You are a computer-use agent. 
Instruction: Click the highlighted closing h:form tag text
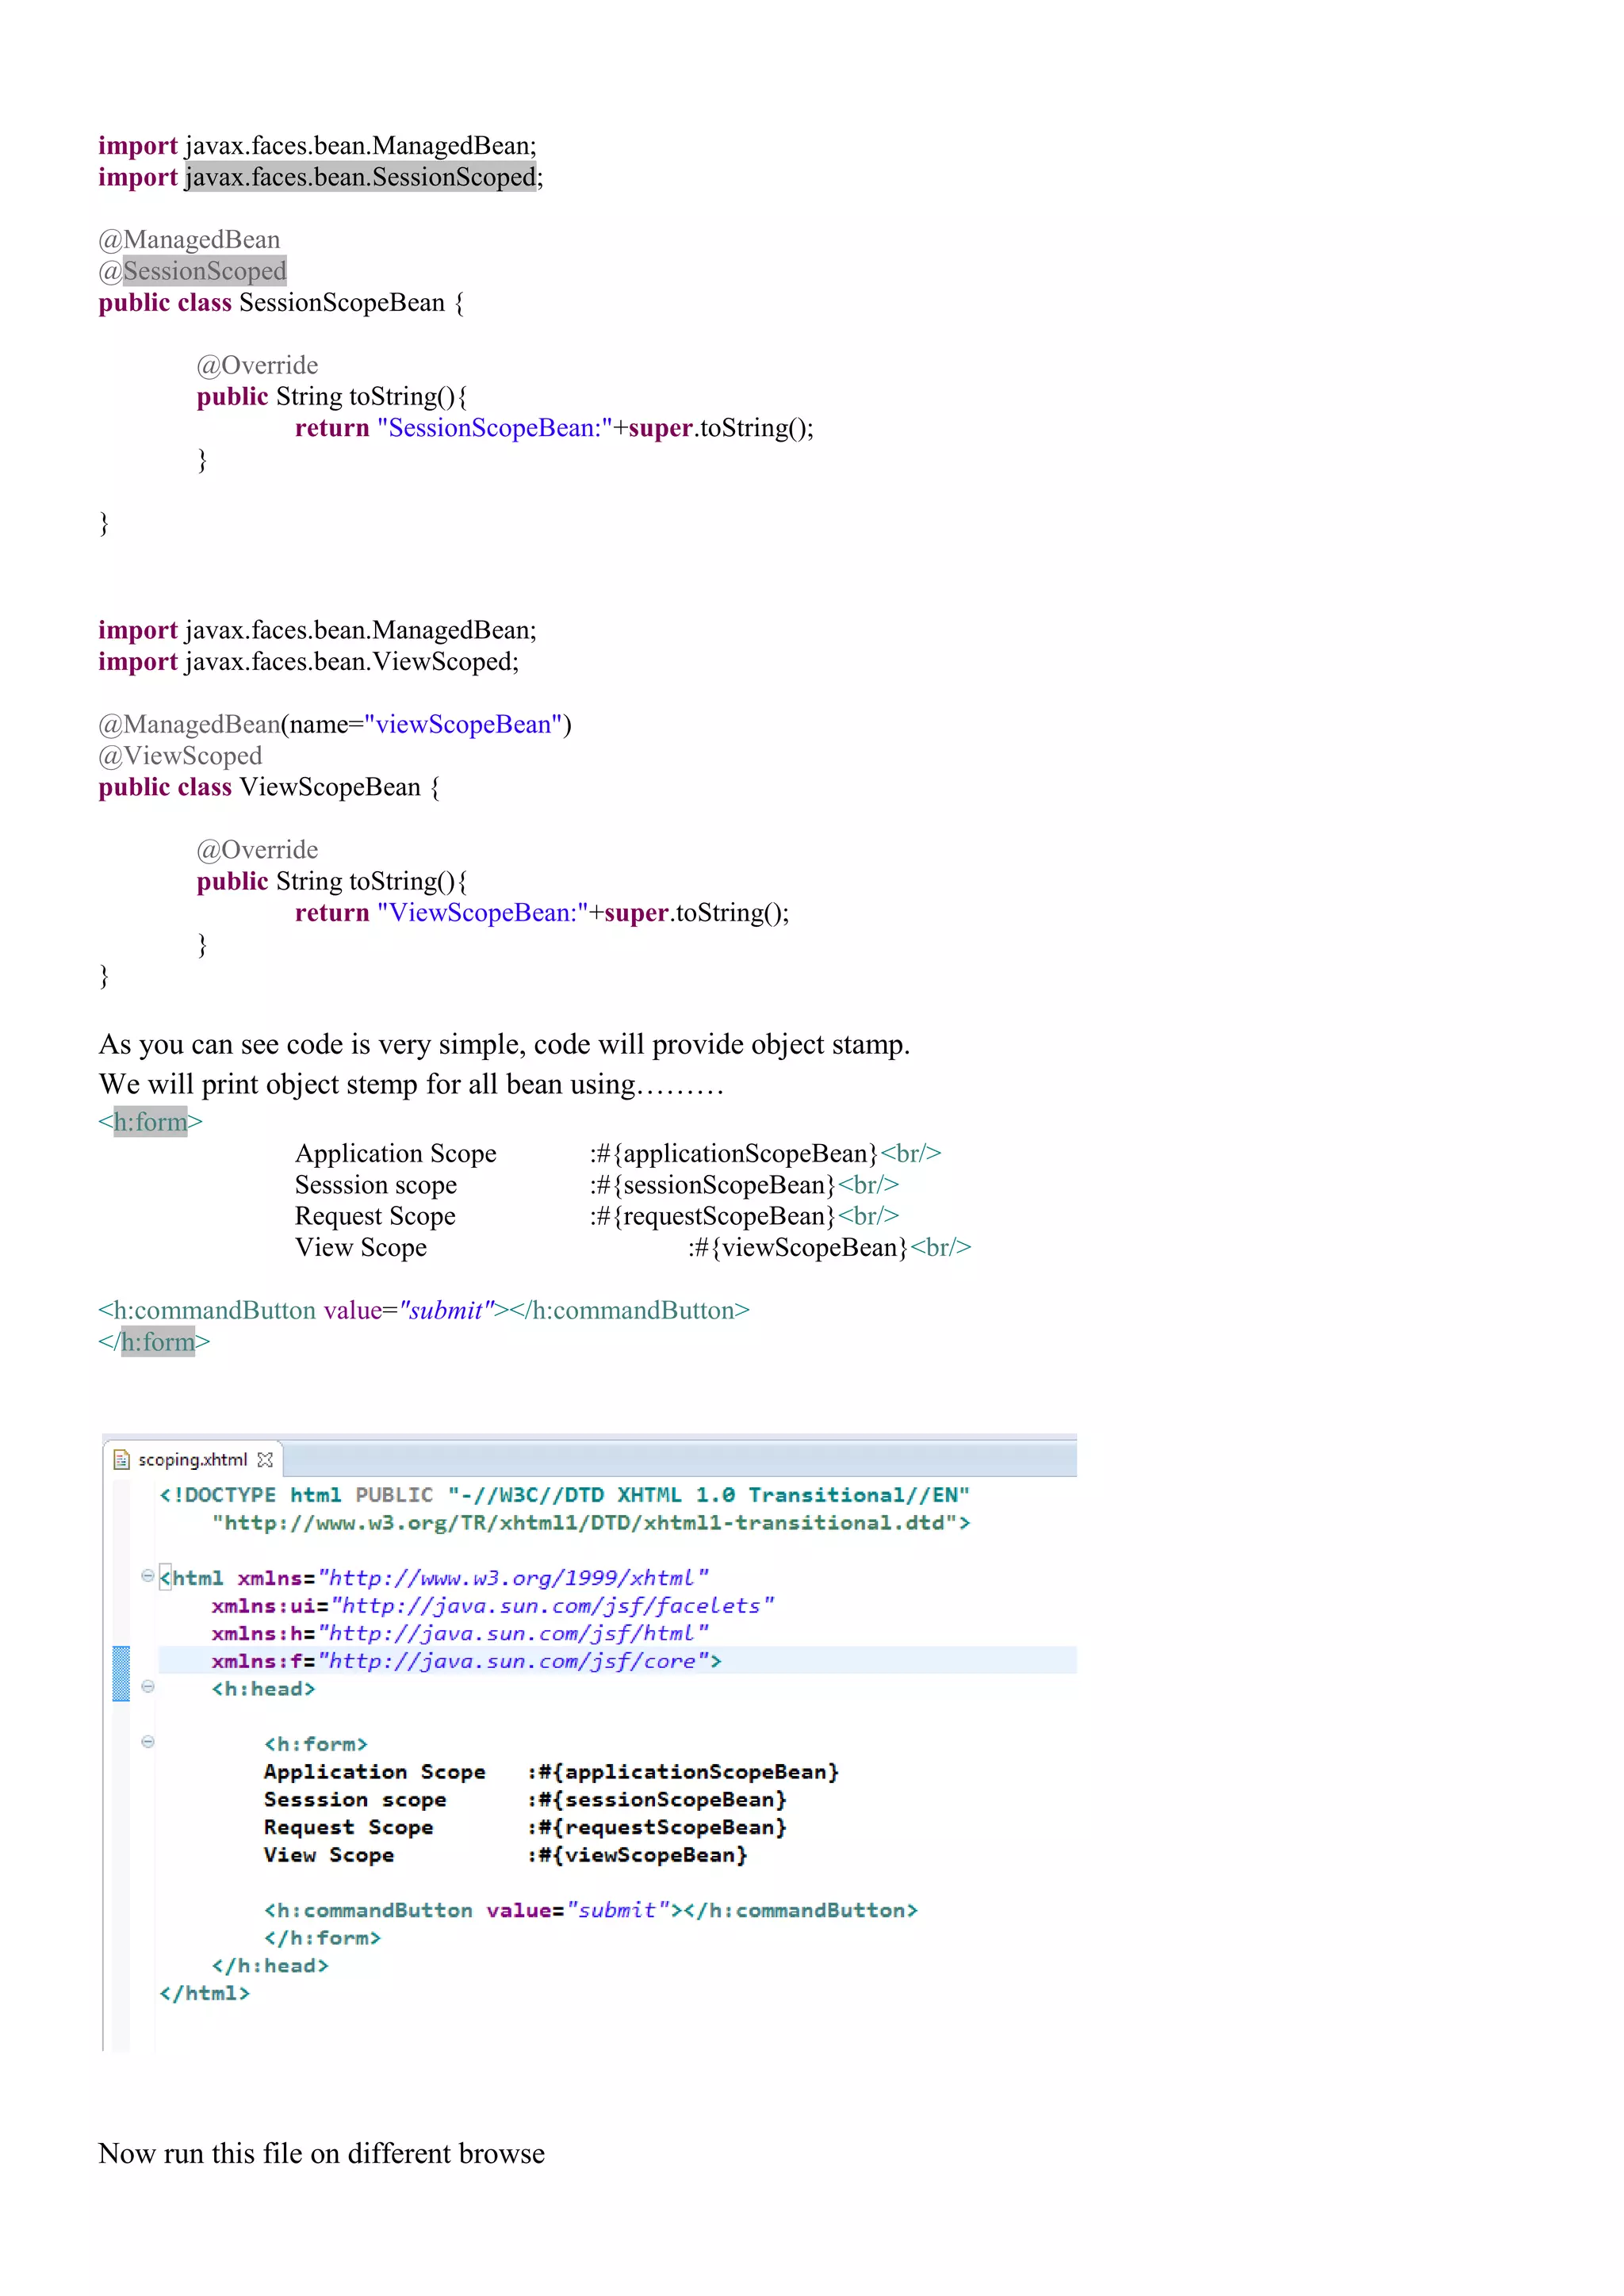tap(158, 1342)
